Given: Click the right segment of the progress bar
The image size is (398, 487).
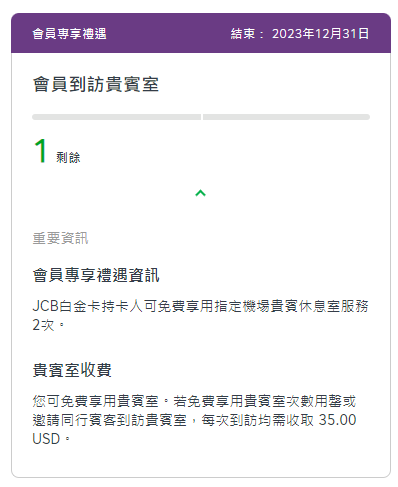Looking at the screenshot, I should [286, 117].
